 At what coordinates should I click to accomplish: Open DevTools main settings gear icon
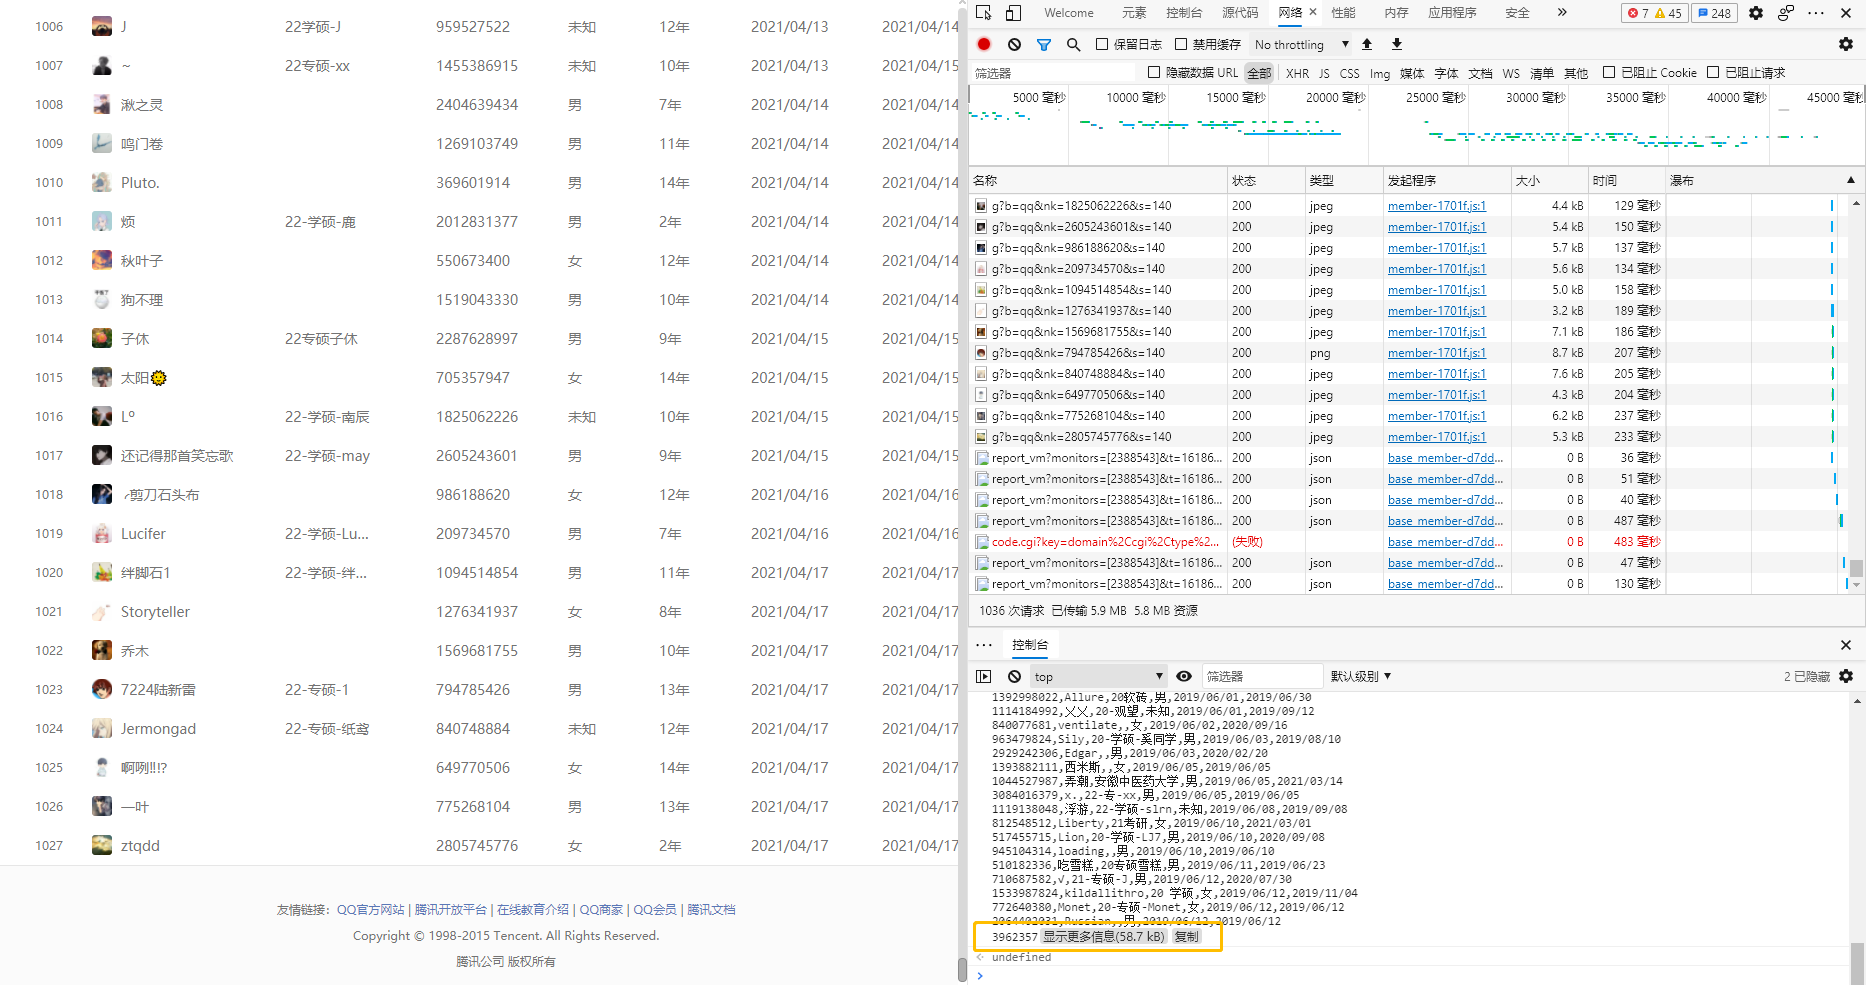tap(1756, 13)
